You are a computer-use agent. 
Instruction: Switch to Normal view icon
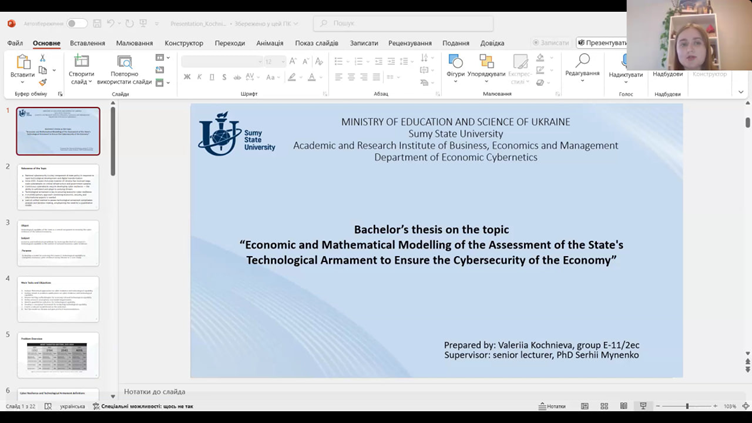click(x=585, y=406)
